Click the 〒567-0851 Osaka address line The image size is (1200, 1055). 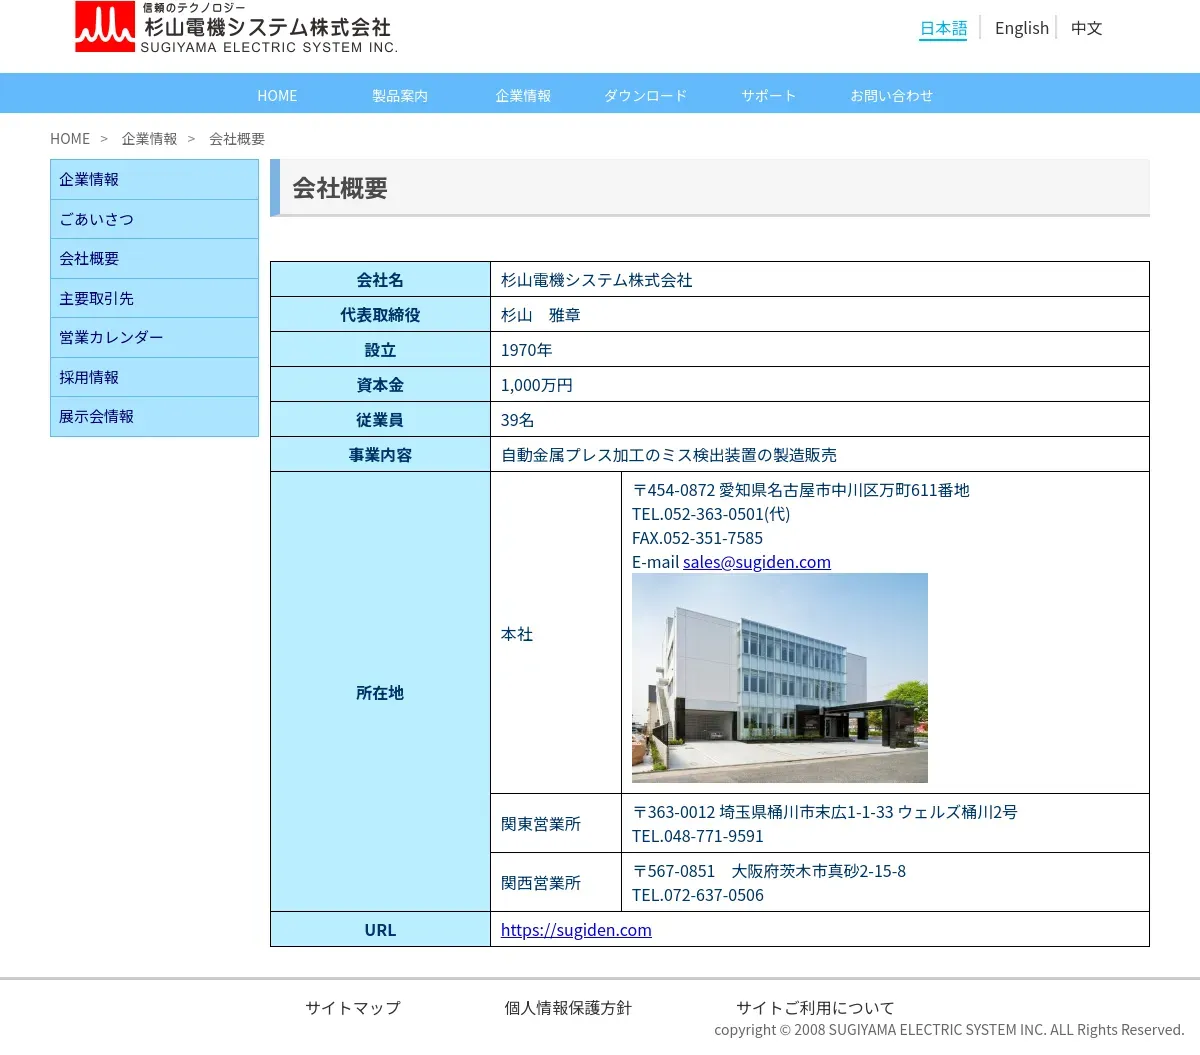click(769, 871)
